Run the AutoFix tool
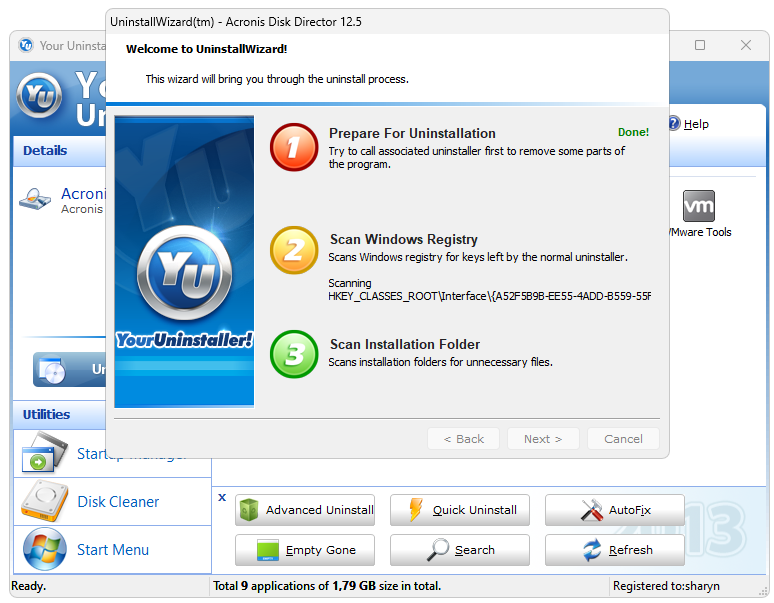 [x=615, y=510]
